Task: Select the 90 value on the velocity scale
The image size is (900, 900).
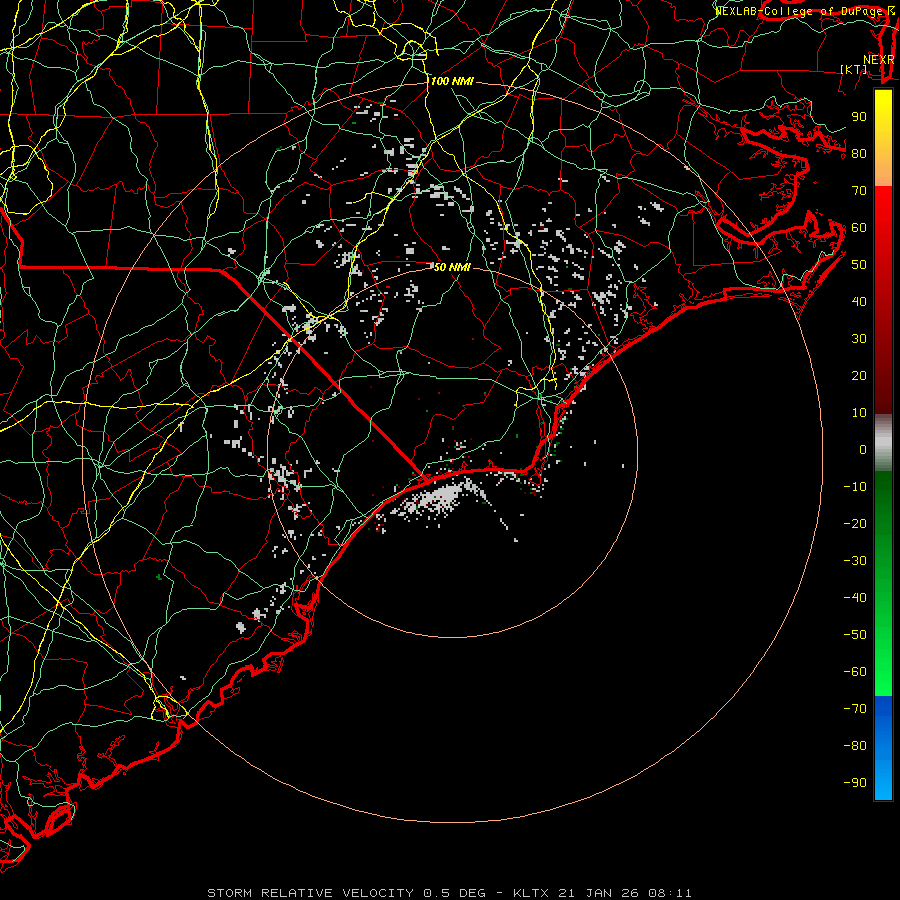Action: tap(859, 117)
